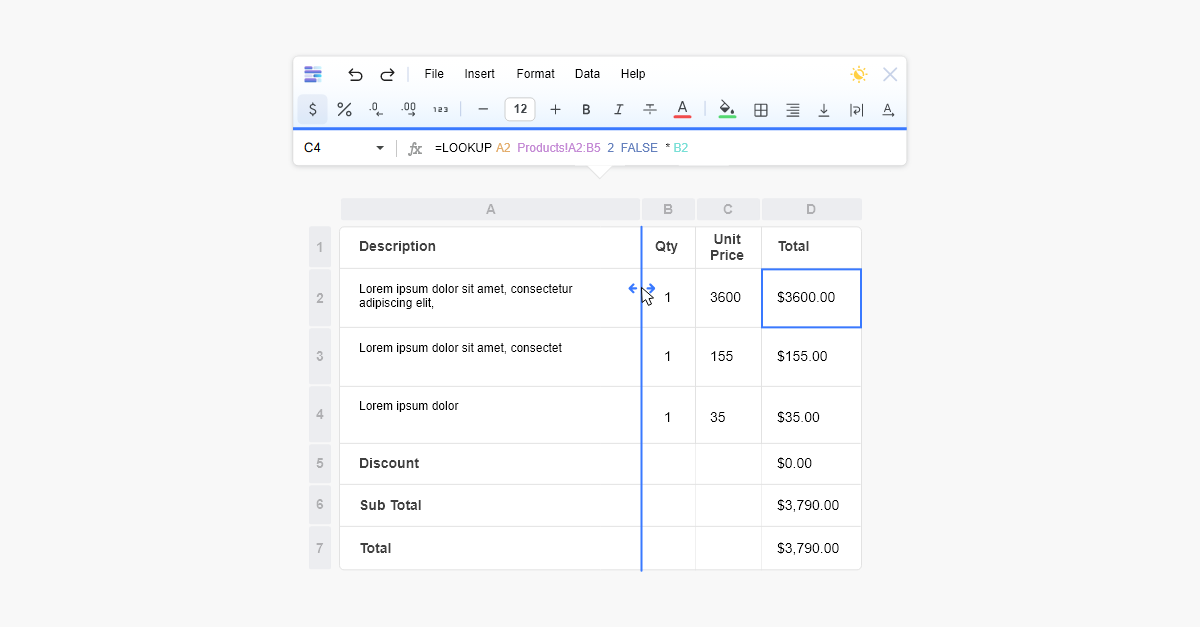Click the LOOKUP formula in formula bar

coord(562,148)
